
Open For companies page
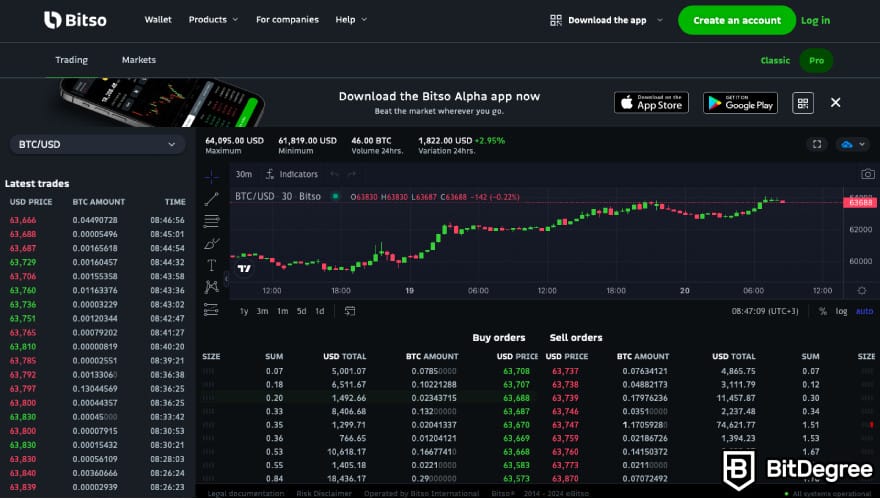click(287, 20)
